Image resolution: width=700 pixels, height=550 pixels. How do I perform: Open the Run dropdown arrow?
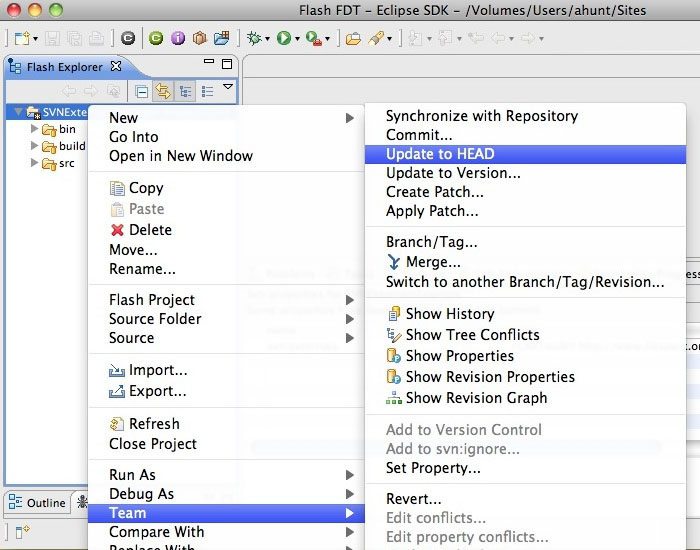tap(297, 39)
